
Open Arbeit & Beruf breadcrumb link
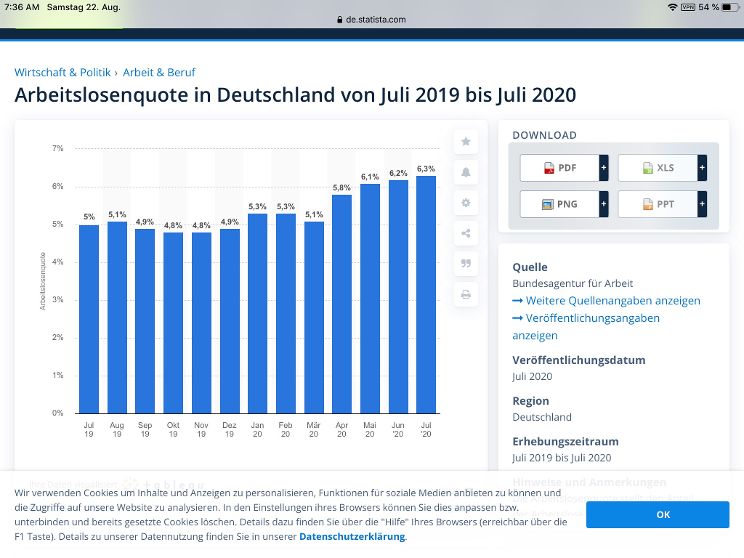(x=159, y=73)
